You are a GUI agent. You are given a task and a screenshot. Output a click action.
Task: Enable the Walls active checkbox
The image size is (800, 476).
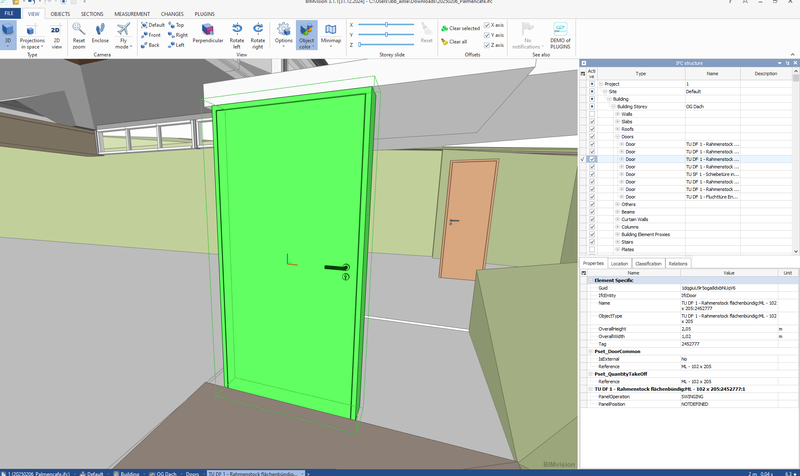[592, 114]
